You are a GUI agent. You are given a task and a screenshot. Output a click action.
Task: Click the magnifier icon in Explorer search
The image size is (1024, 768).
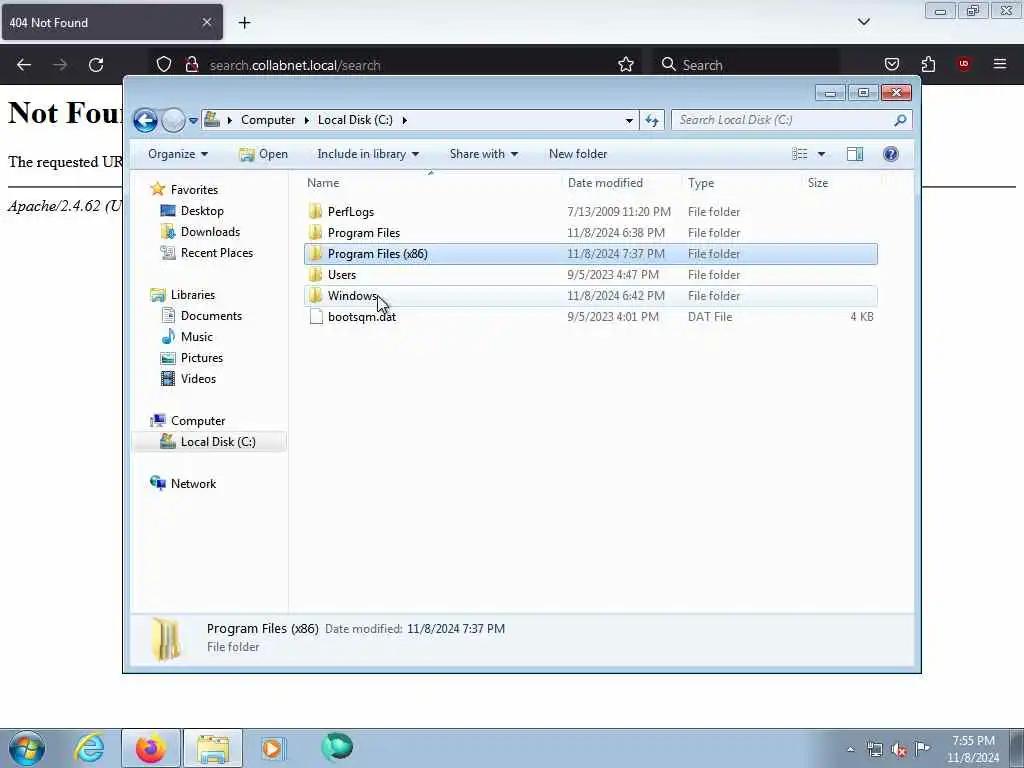point(900,120)
